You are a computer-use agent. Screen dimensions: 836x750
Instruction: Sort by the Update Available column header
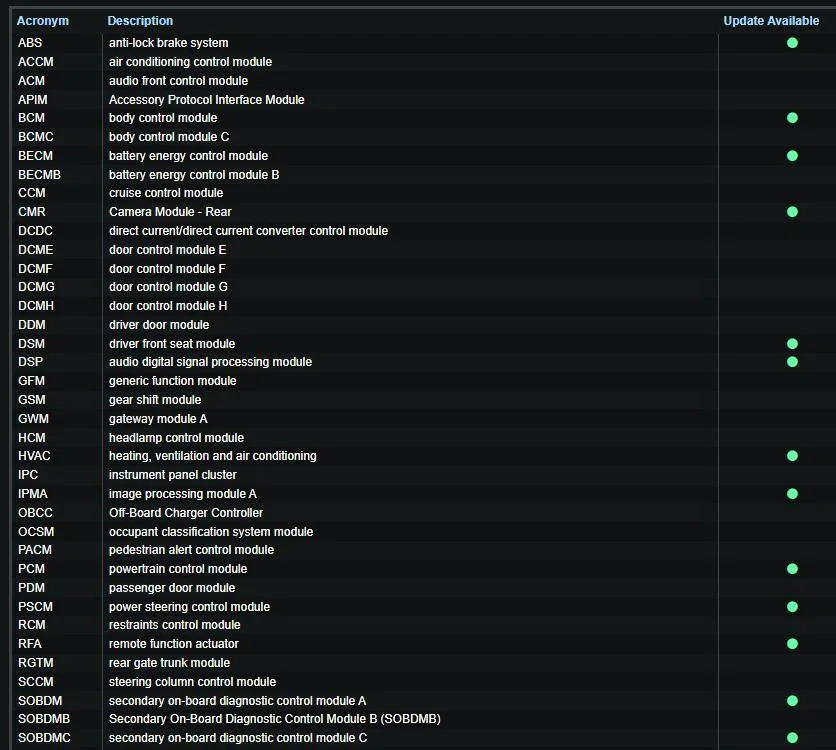pos(771,21)
